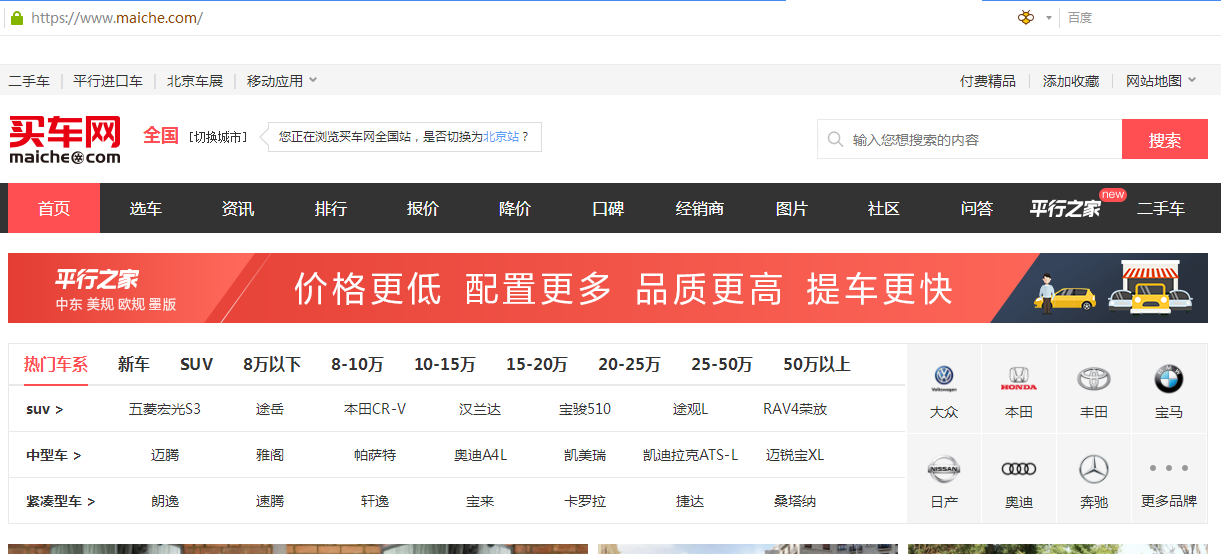
Task: Open the 切换城市 city switcher
Action: click(x=218, y=137)
